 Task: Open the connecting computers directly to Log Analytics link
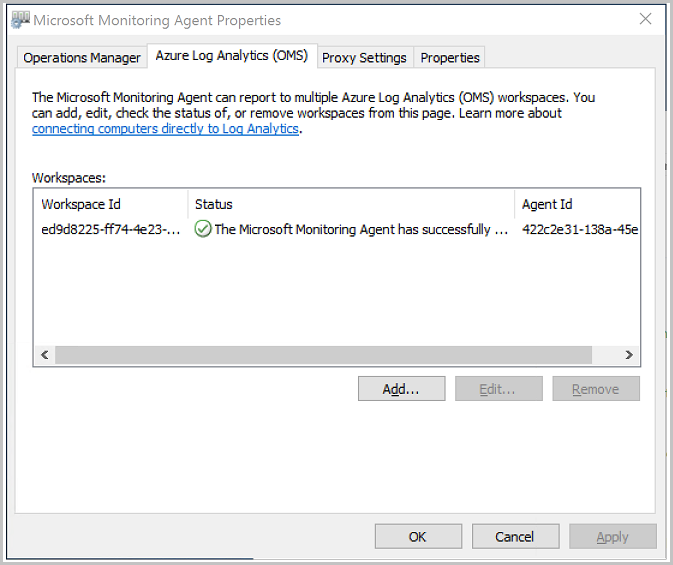click(x=165, y=129)
